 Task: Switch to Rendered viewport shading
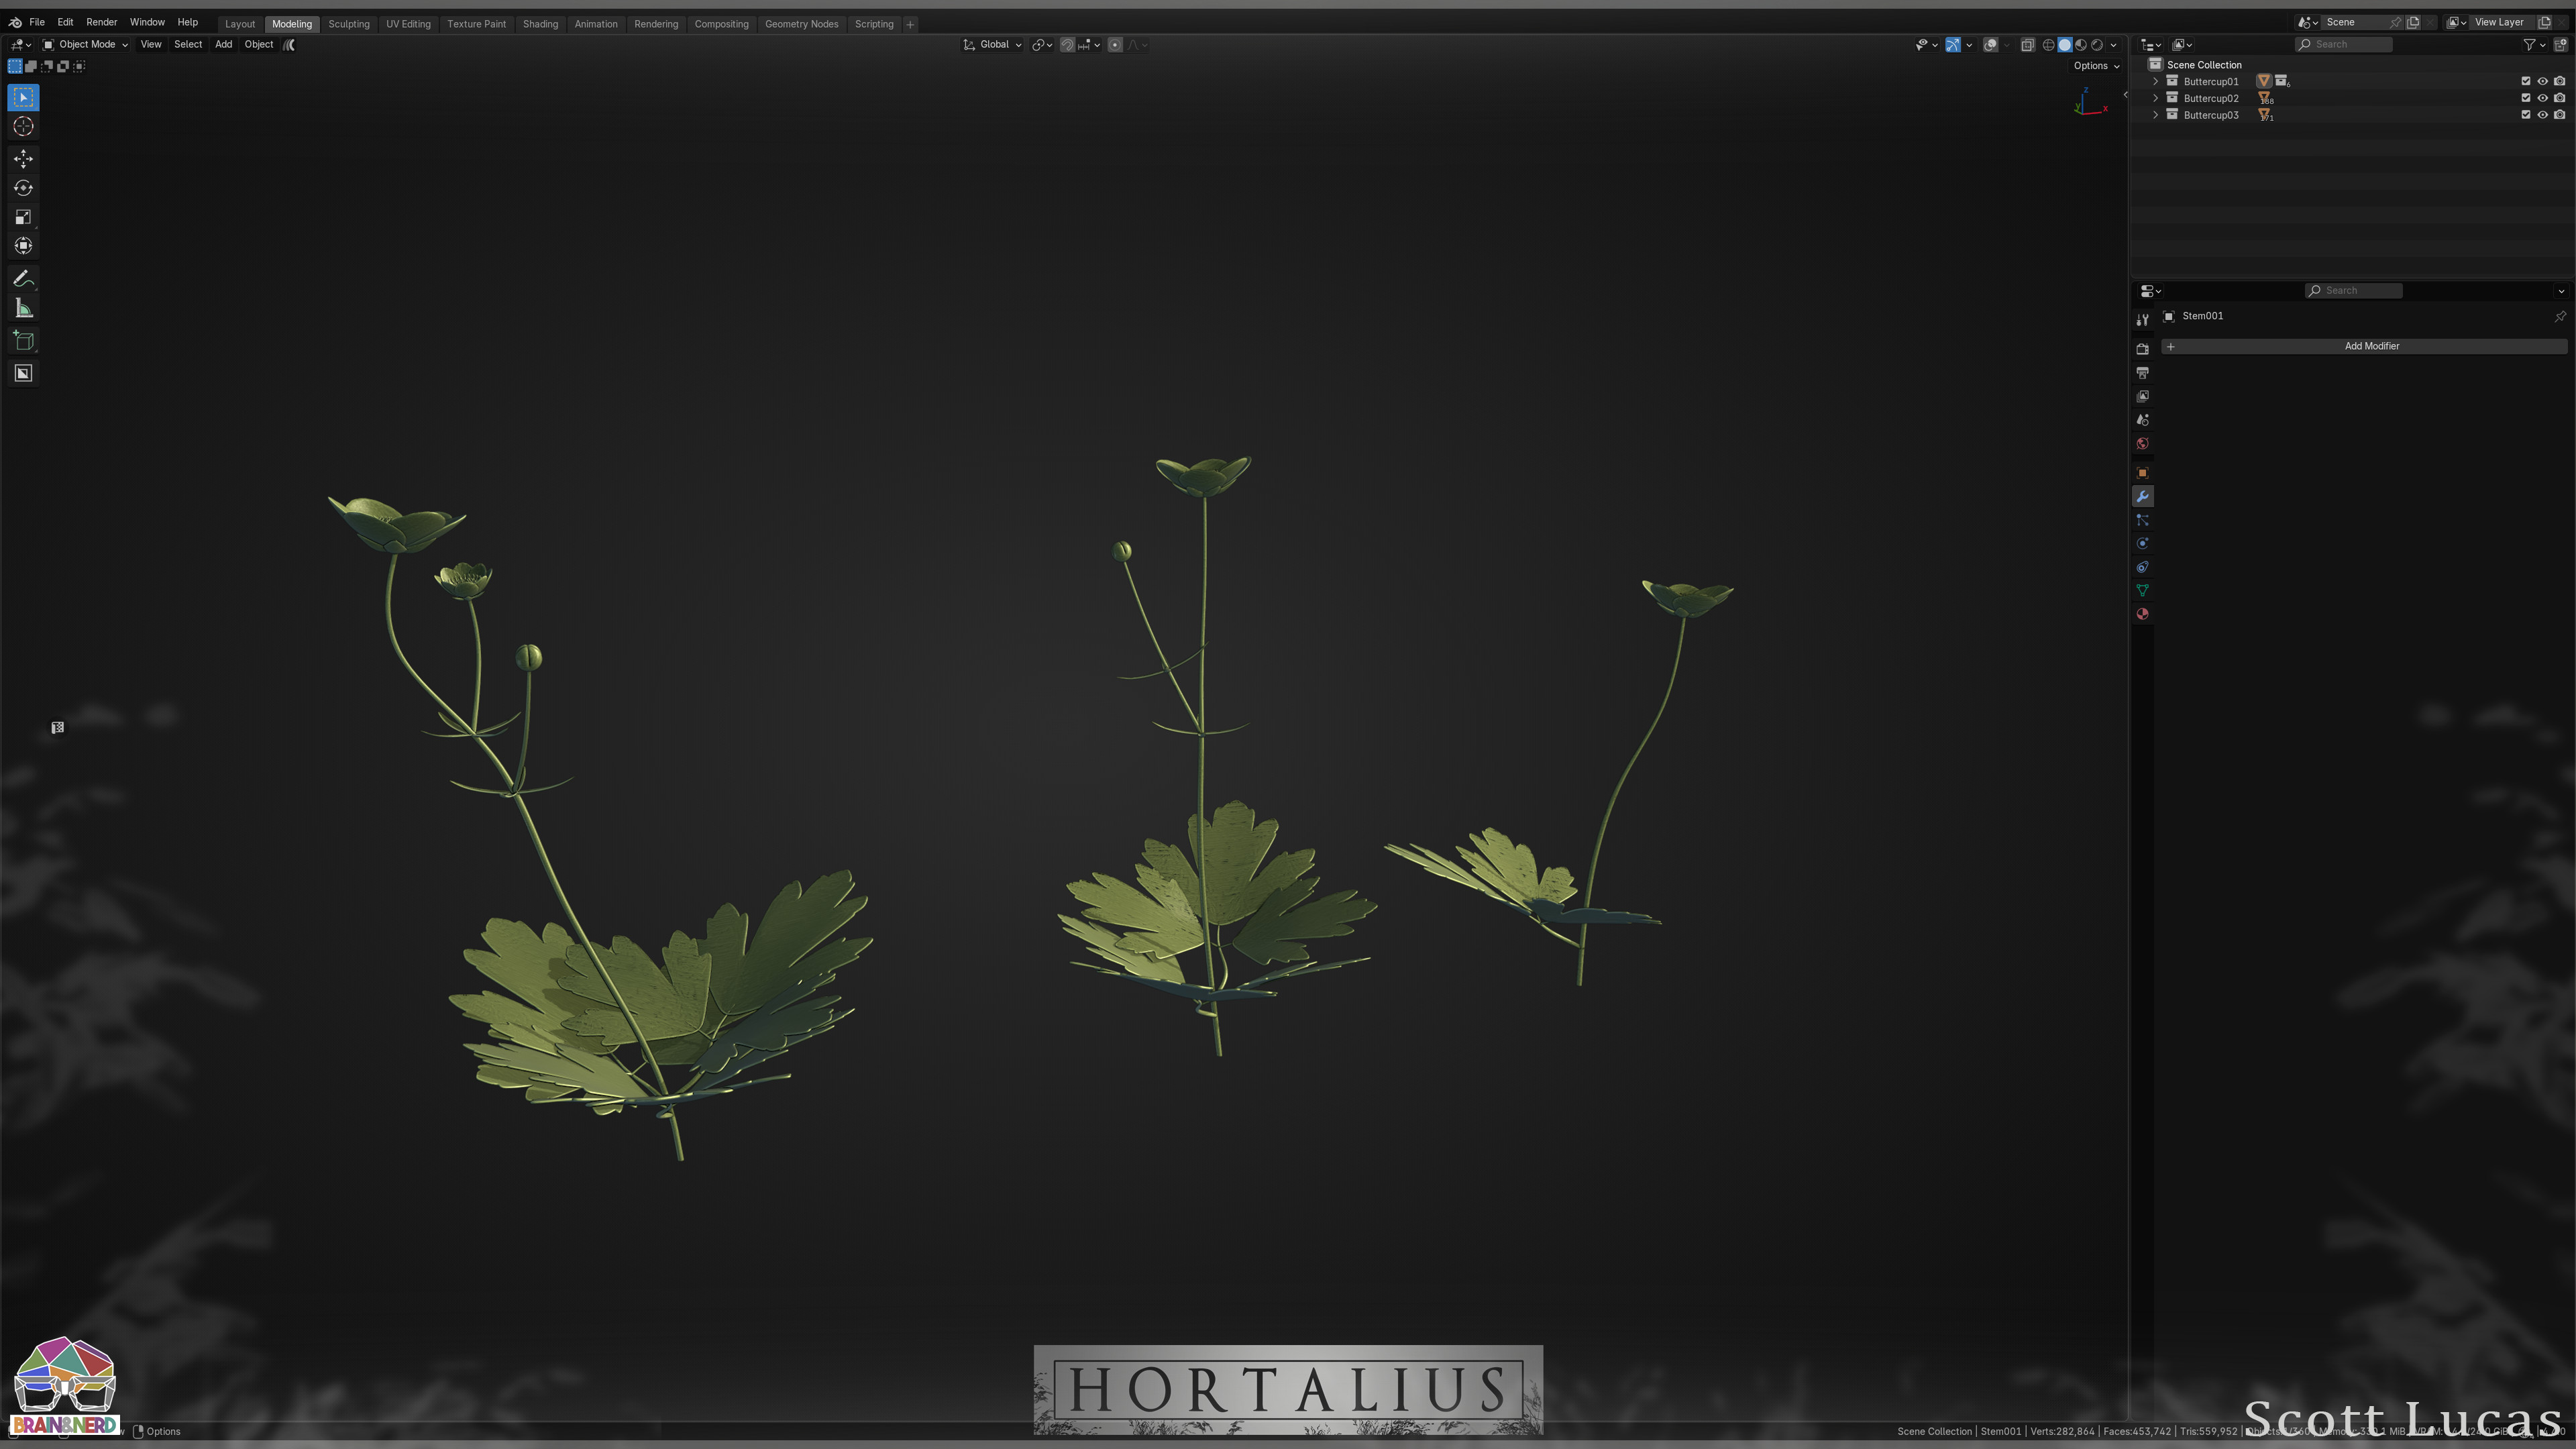(2097, 44)
